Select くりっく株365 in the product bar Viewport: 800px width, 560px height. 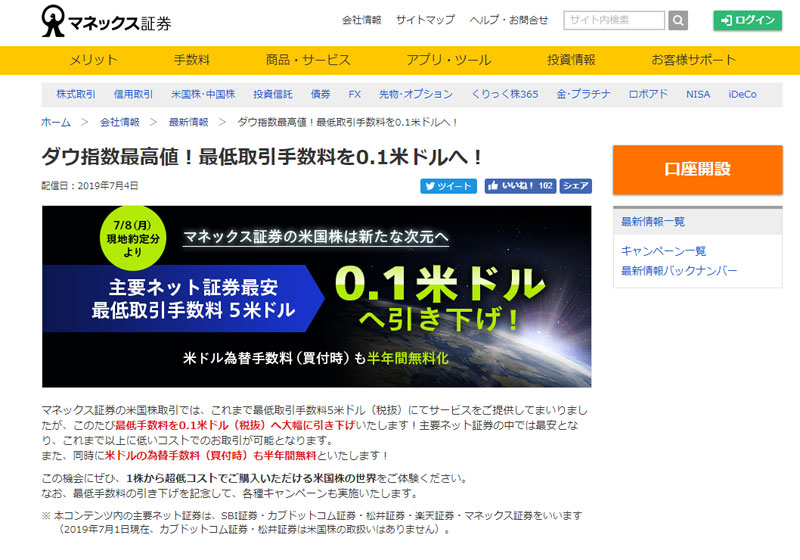point(505,94)
